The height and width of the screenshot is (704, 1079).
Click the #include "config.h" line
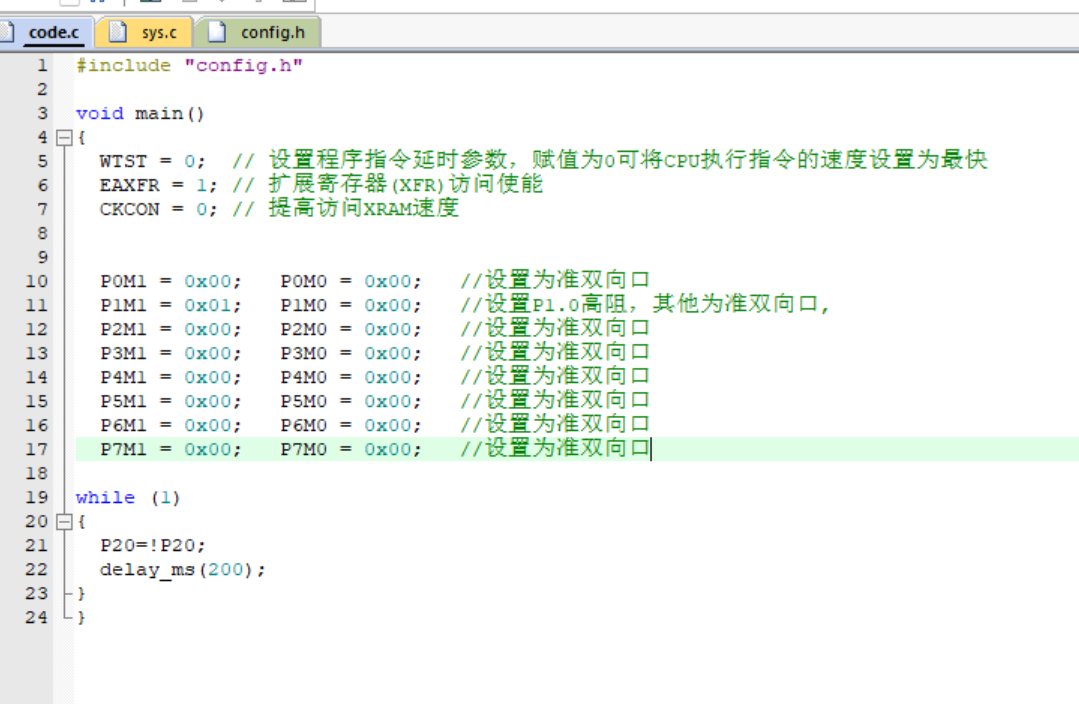click(189, 65)
